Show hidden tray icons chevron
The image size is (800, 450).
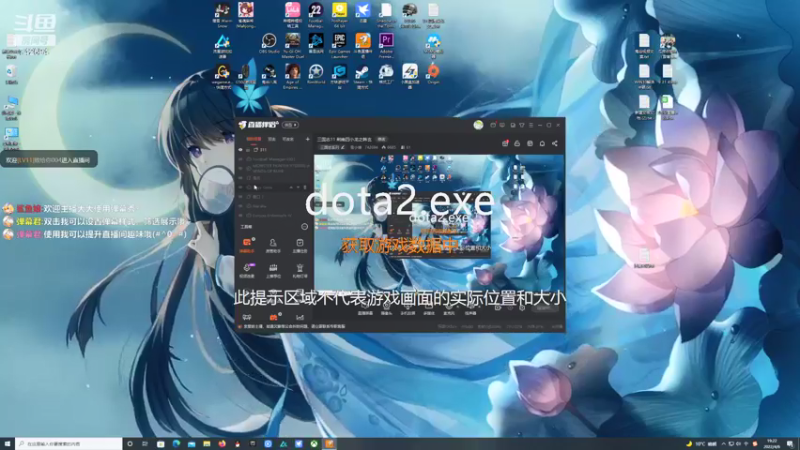pyautogui.click(x=723, y=444)
